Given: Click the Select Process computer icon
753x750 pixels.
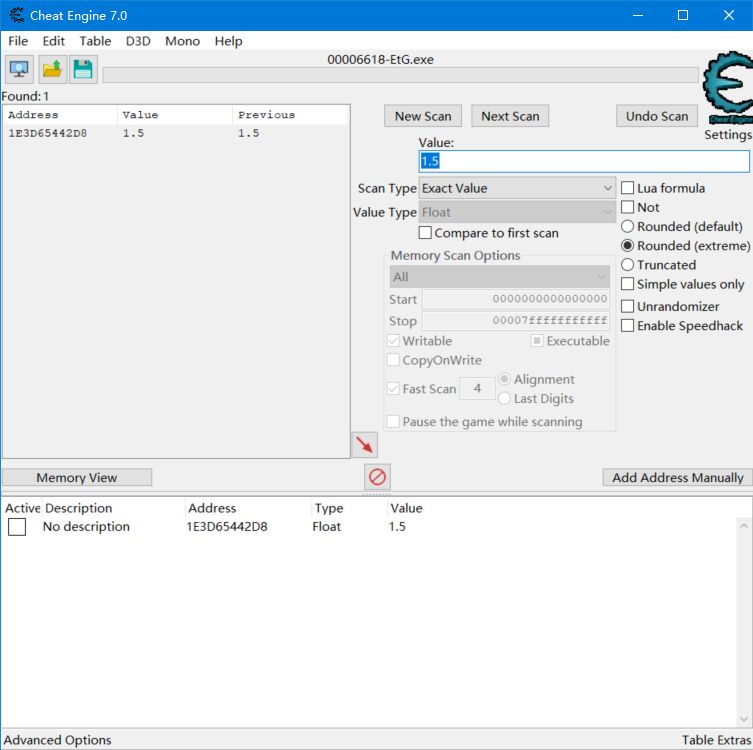Looking at the screenshot, I should pos(19,69).
